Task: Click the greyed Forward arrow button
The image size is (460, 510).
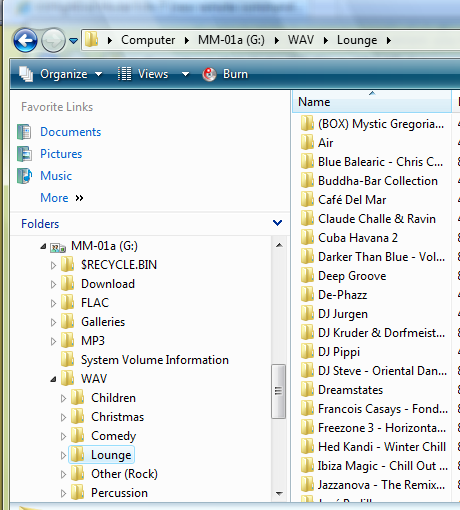Action: (53, 41)
